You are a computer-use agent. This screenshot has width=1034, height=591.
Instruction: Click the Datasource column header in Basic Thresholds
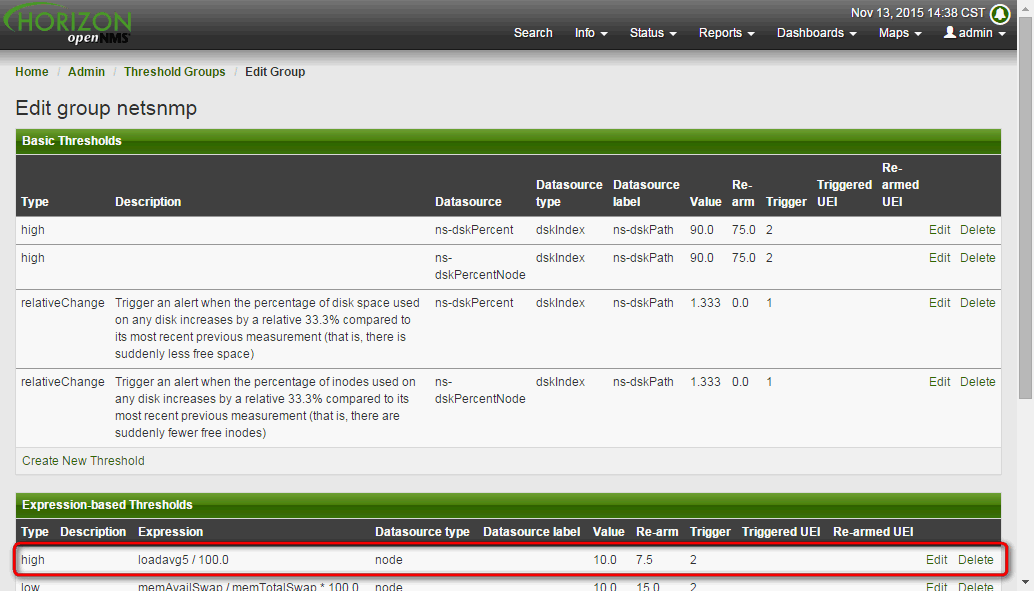click(468, 201)
